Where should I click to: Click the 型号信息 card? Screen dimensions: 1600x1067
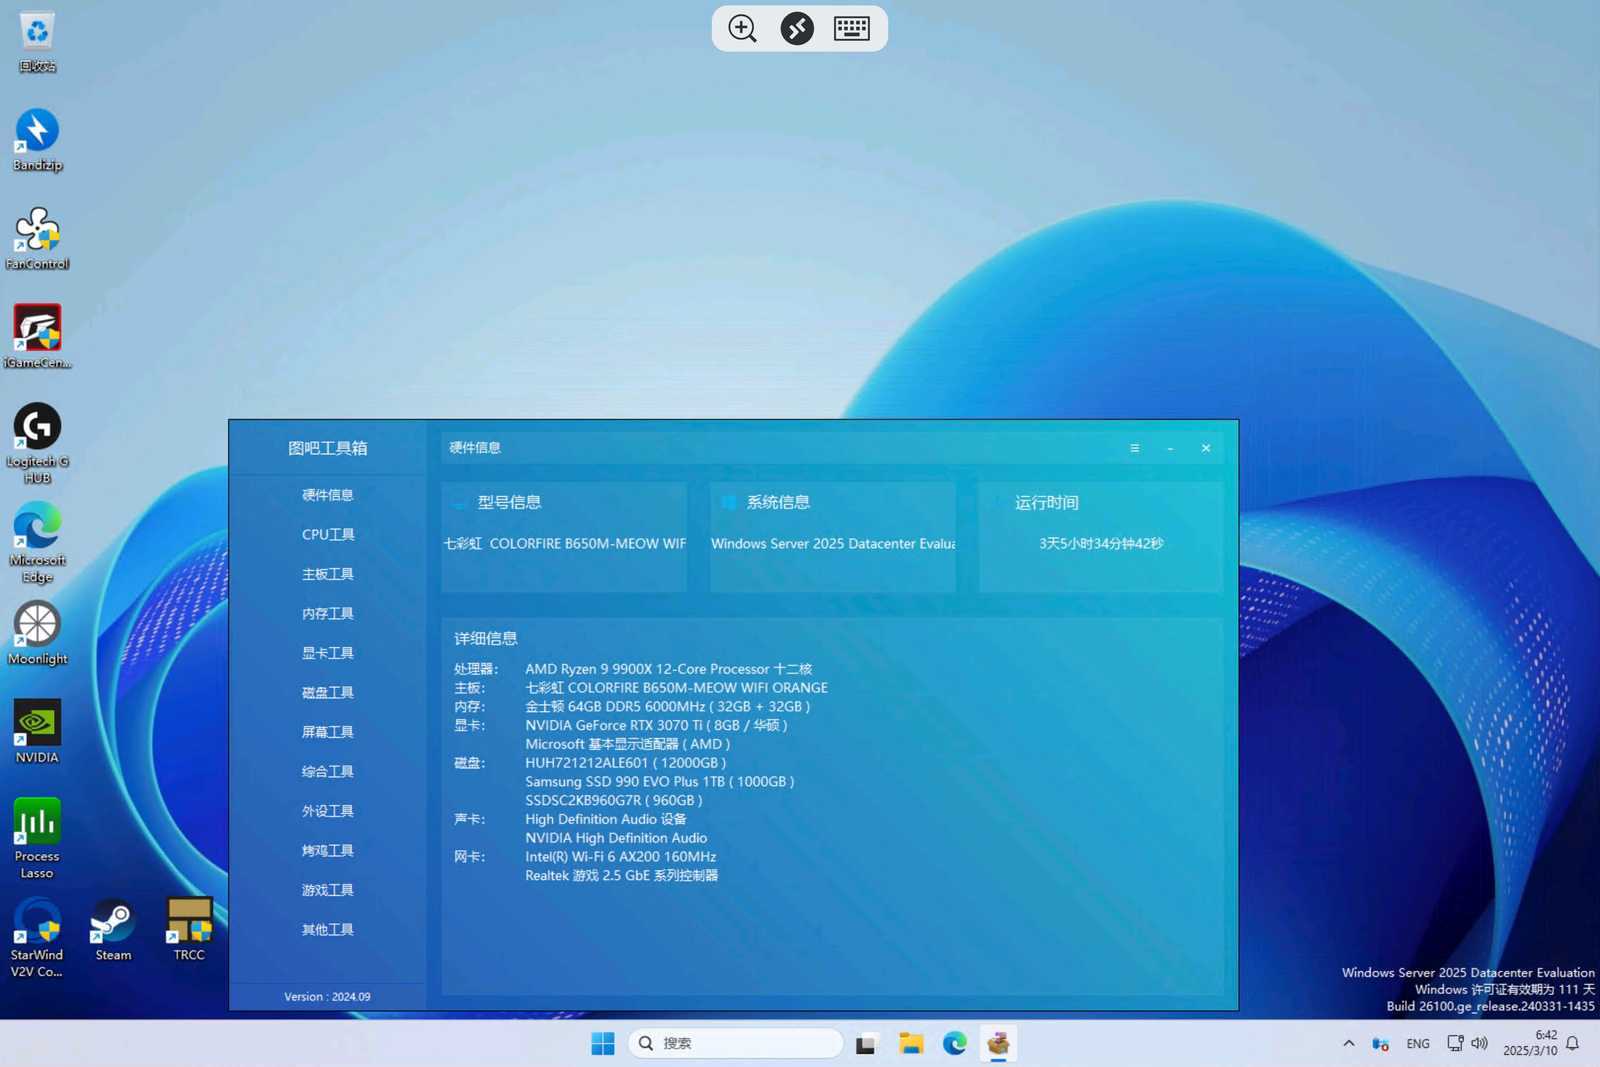click(564, 537)
